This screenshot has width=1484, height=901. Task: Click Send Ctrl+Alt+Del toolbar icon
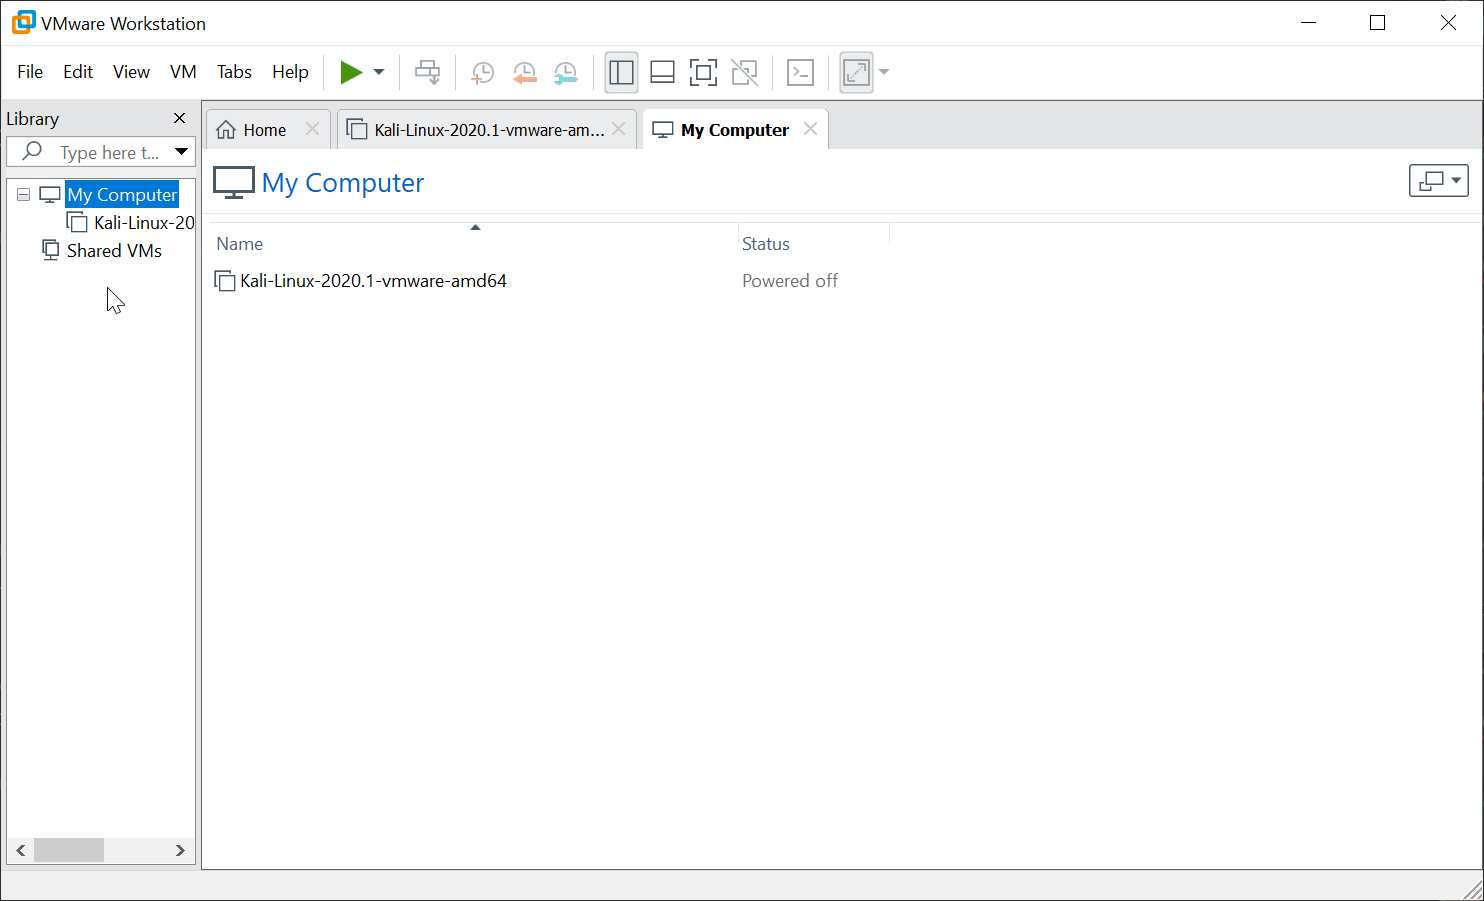(x=427, y=72)
